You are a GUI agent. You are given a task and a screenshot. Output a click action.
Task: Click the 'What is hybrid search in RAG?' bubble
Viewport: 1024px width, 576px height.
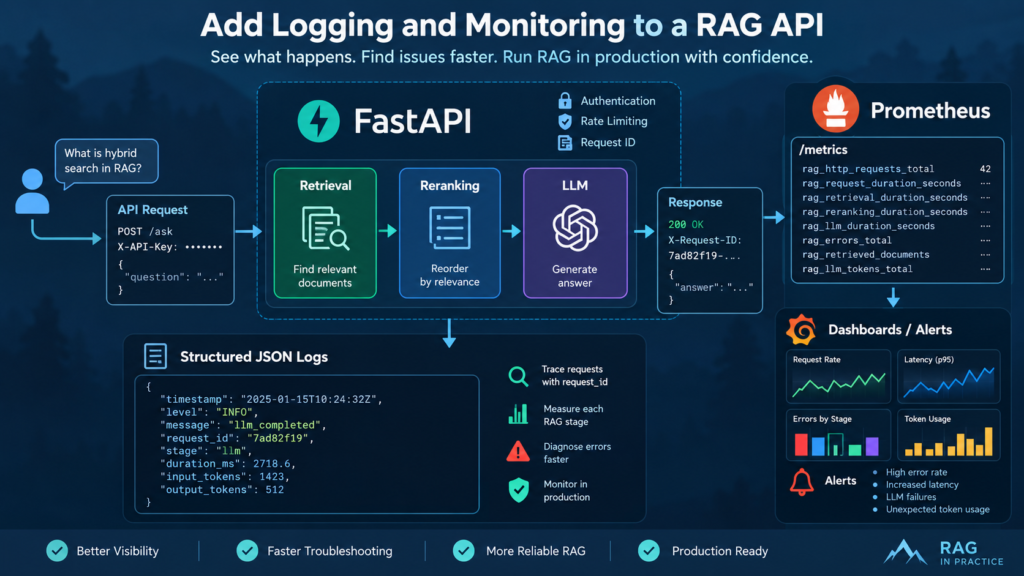click(106, 161)
